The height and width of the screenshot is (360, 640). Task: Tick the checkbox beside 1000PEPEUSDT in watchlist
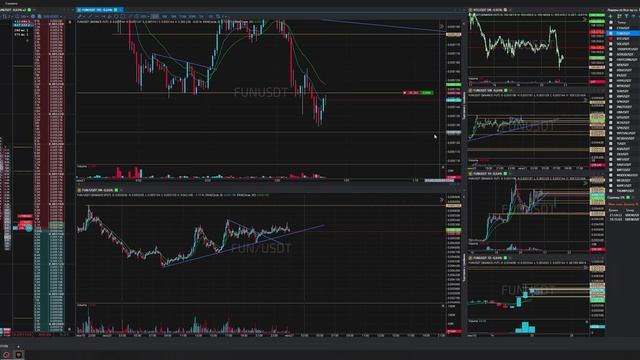[x=611, y=49]
